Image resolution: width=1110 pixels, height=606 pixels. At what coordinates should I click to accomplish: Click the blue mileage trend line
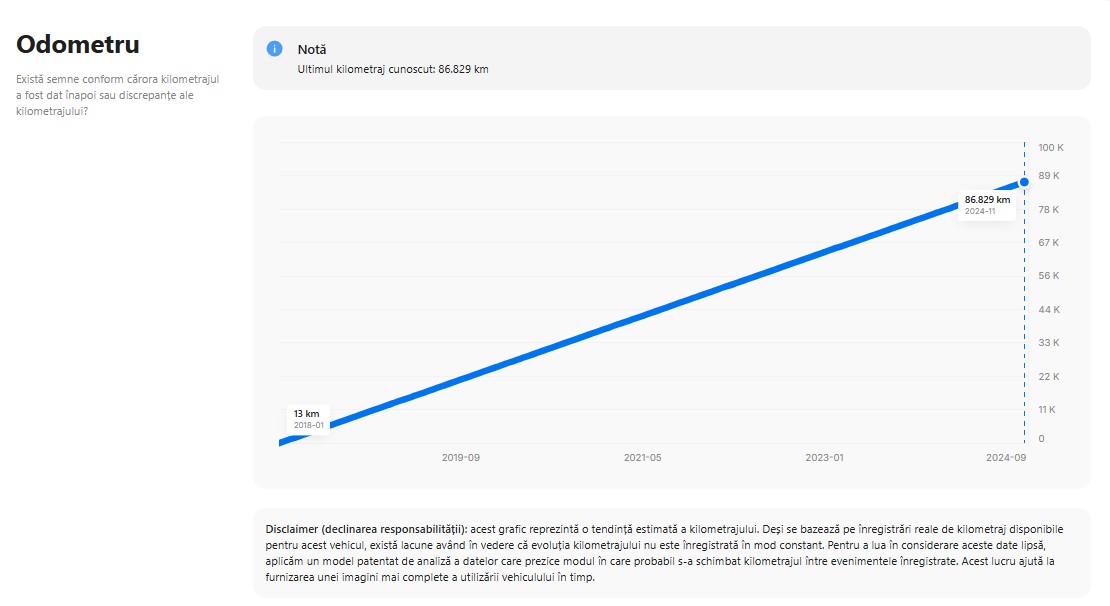[x=651, y=312]
